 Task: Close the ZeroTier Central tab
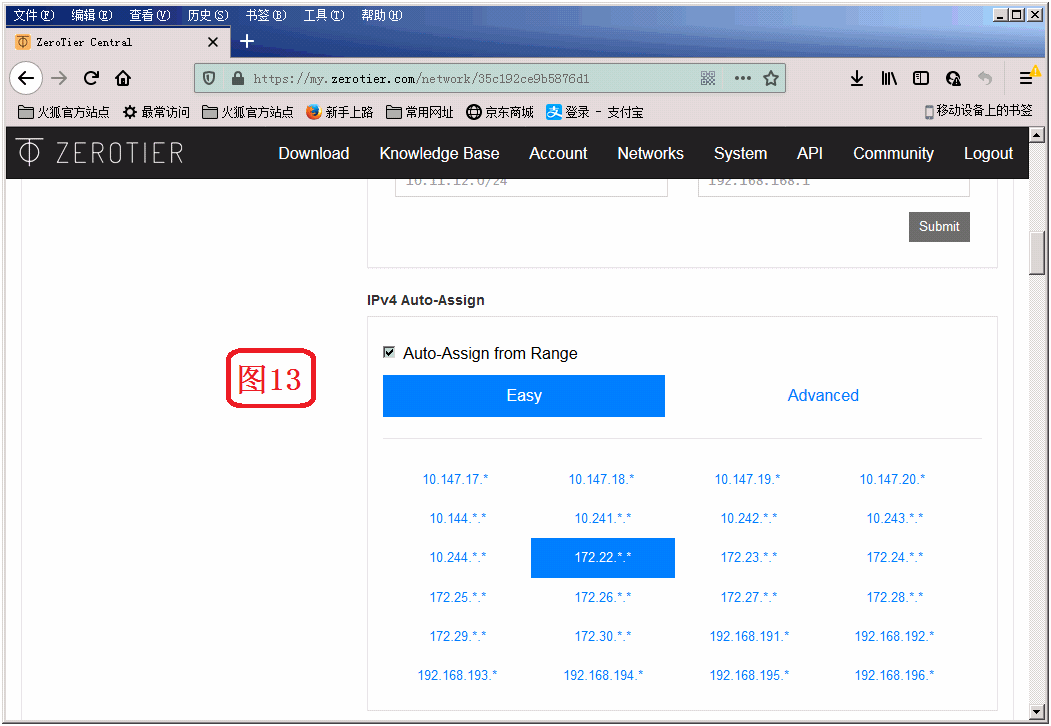tap(213, 42)
